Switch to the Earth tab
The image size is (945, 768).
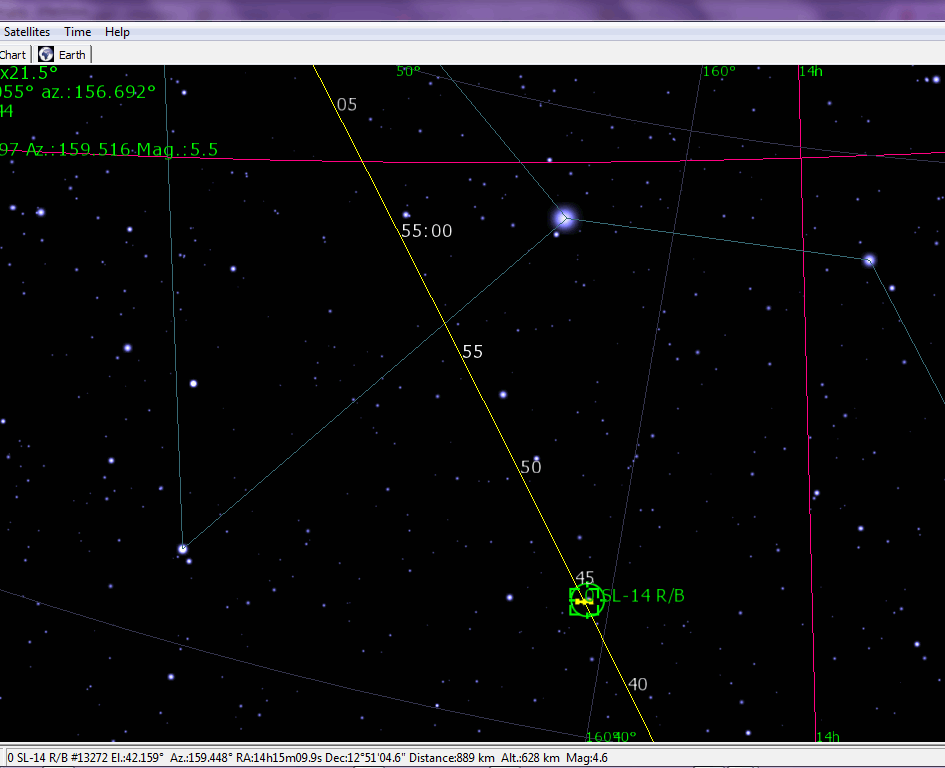point(72,55)
